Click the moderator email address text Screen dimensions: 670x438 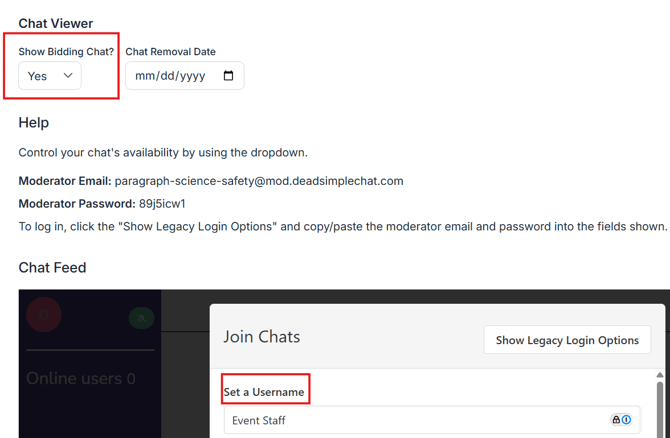[x=259, y=181]
